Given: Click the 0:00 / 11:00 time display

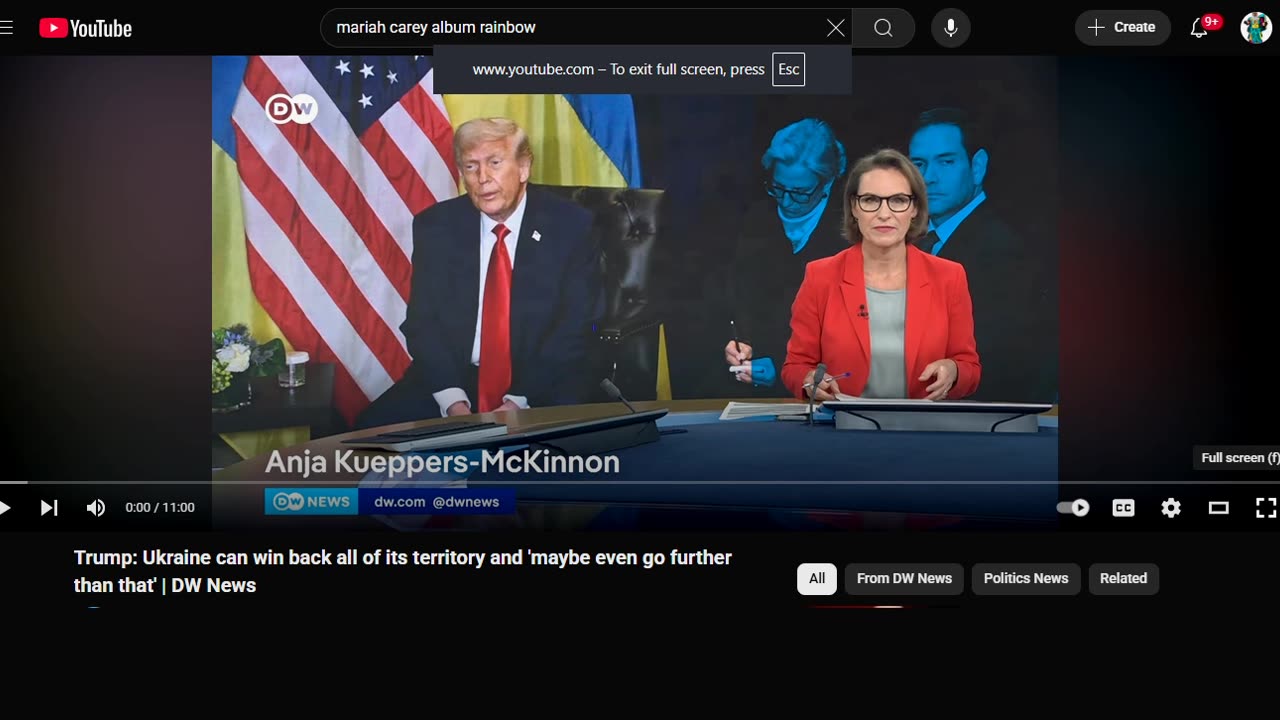Looking at the screenshot, I should click(x=160, y=508).
